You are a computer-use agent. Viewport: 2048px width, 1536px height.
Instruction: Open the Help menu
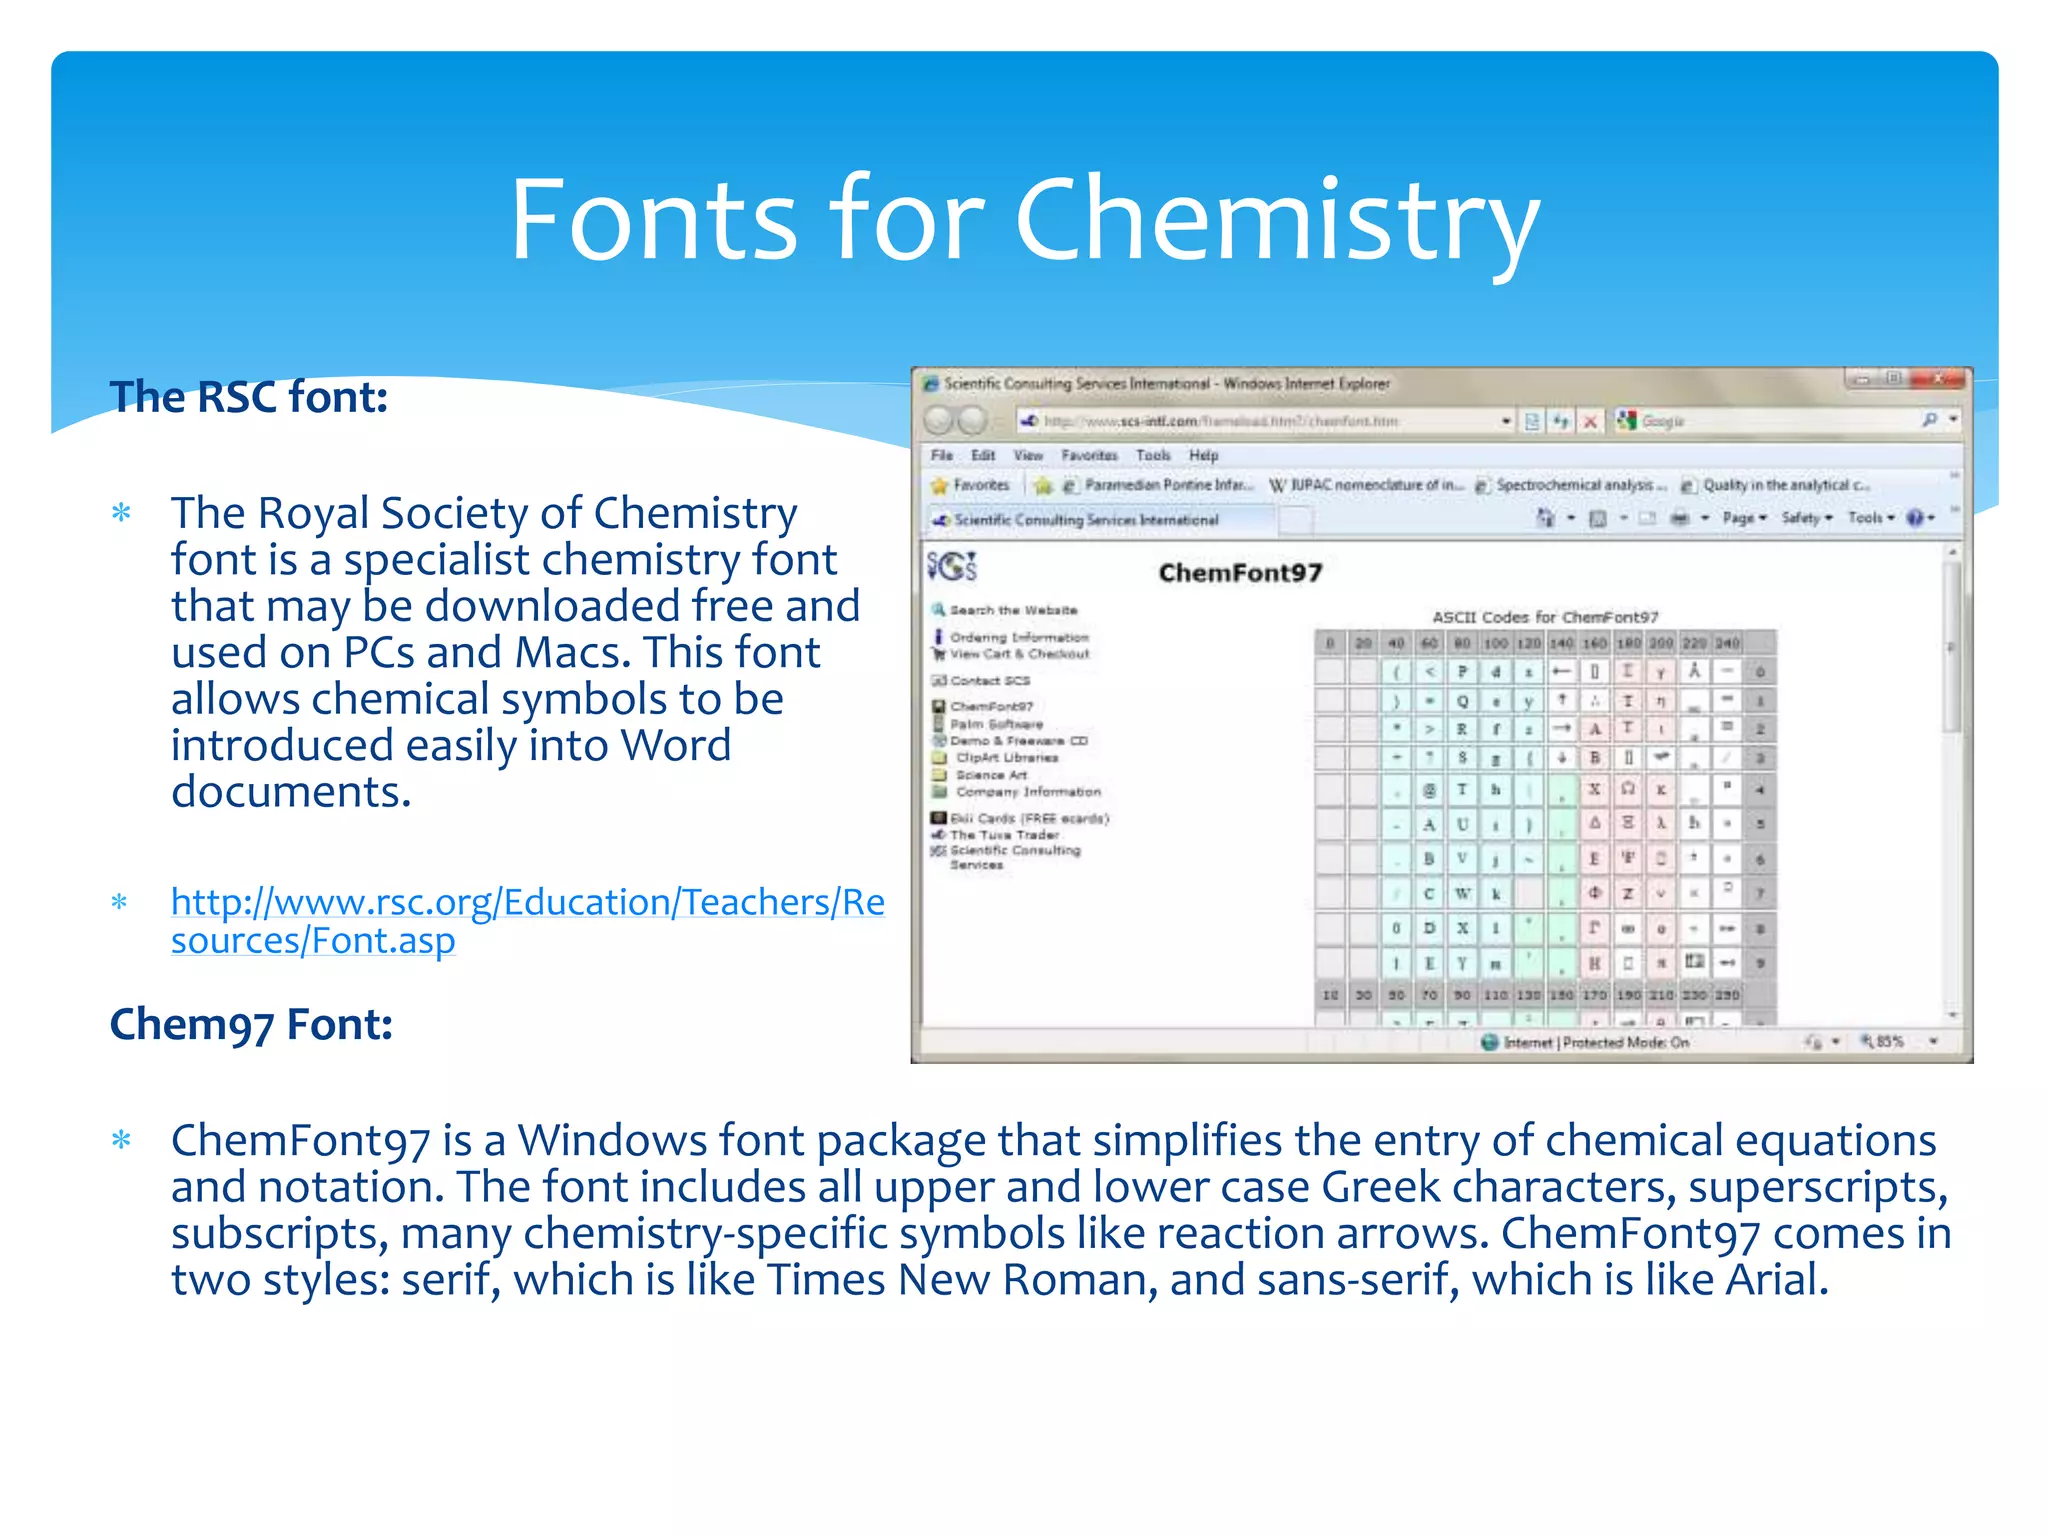click(1203, 455)
